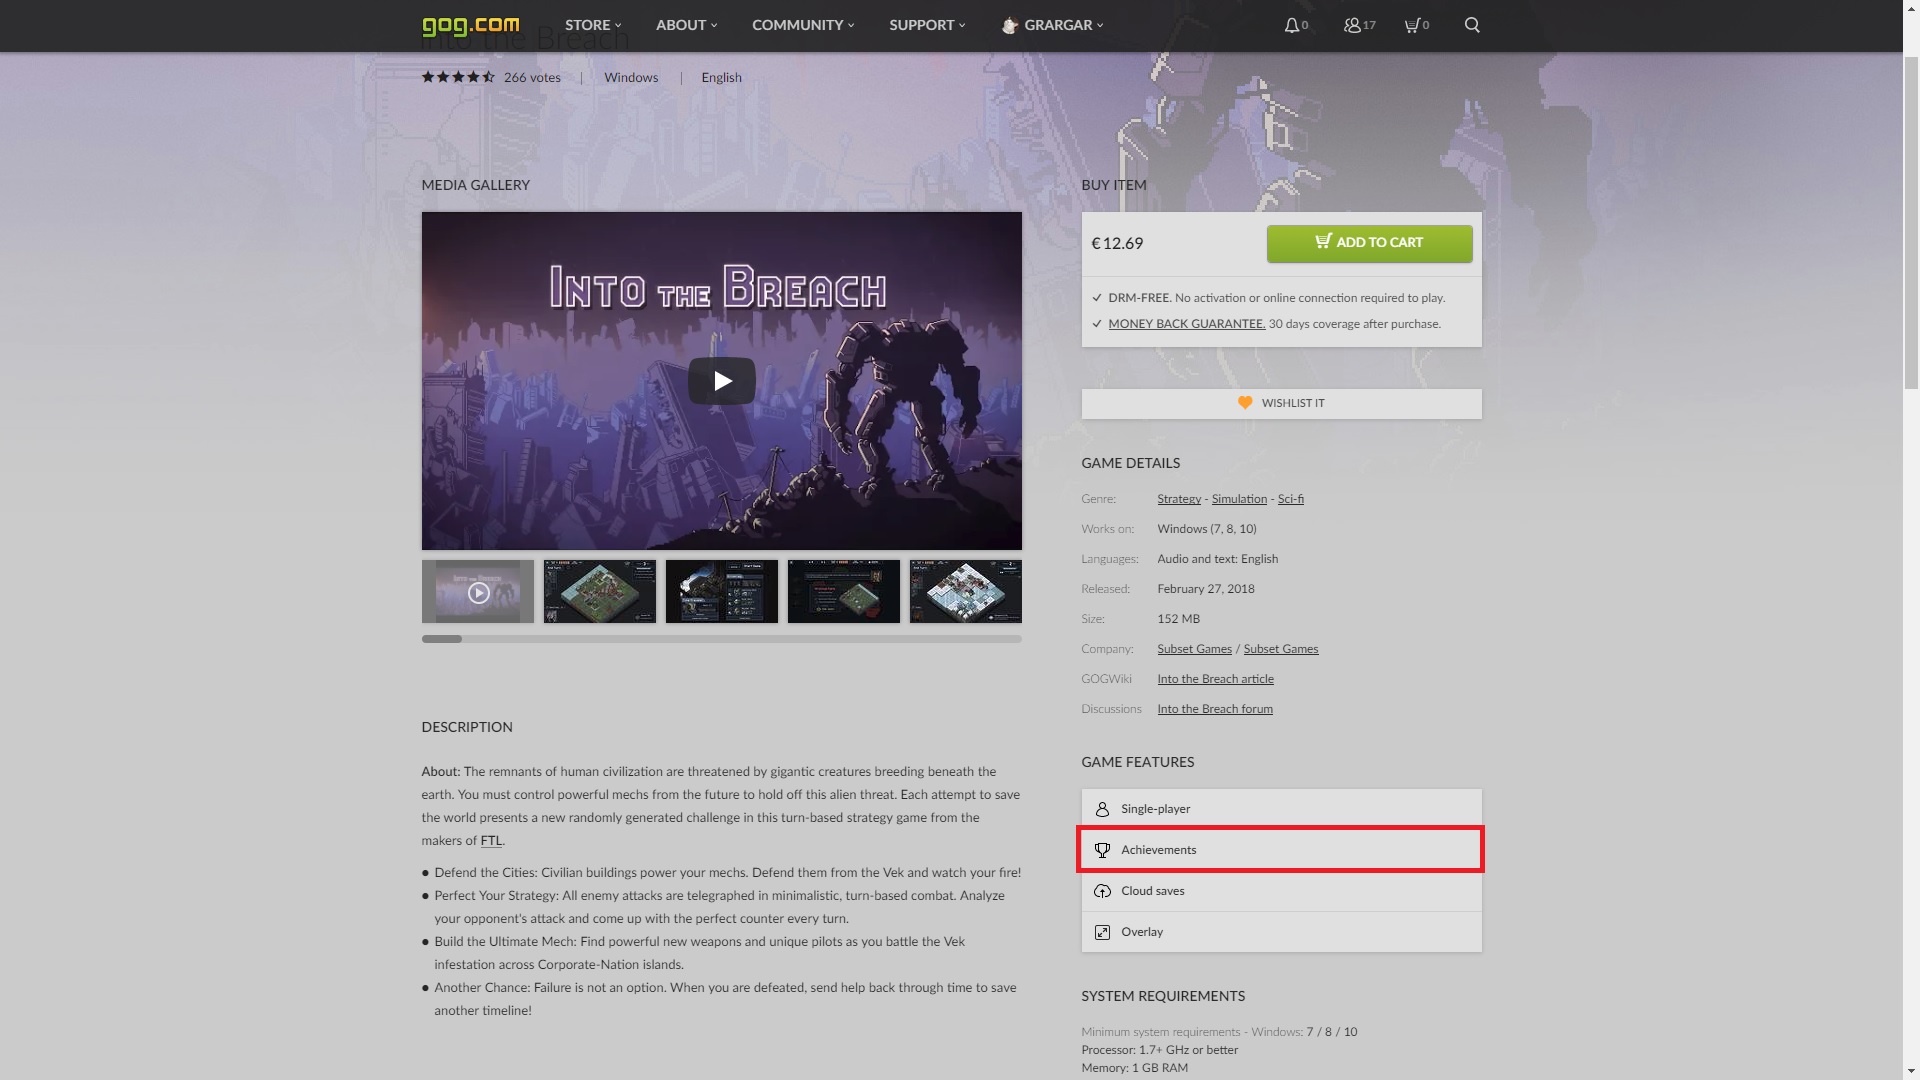The height and width of the screenshot is (1080, 1920).
Task: Expand the STORE menu
Action: 593,25
